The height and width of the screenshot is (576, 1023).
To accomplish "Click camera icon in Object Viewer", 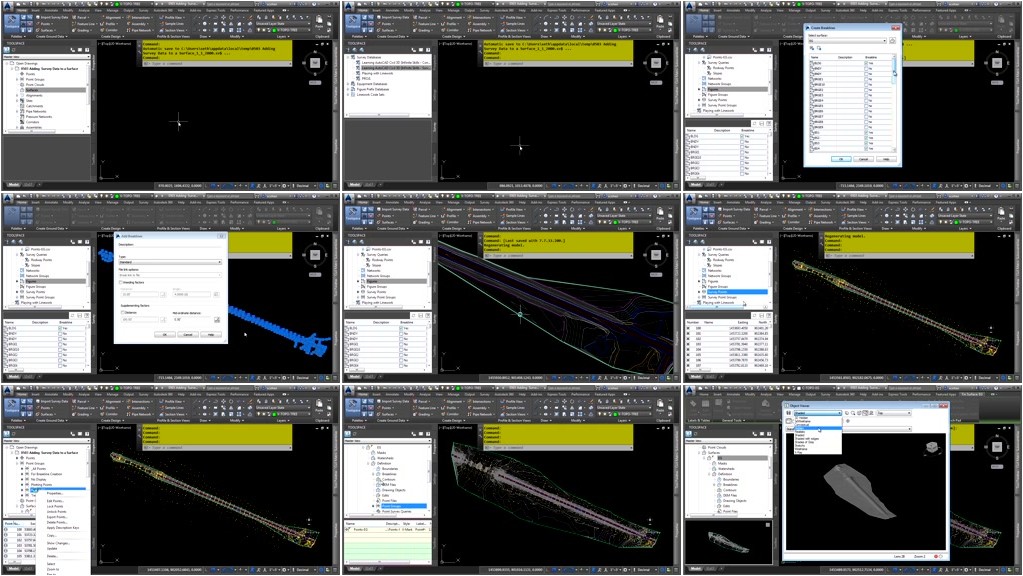I will [789, 421].
